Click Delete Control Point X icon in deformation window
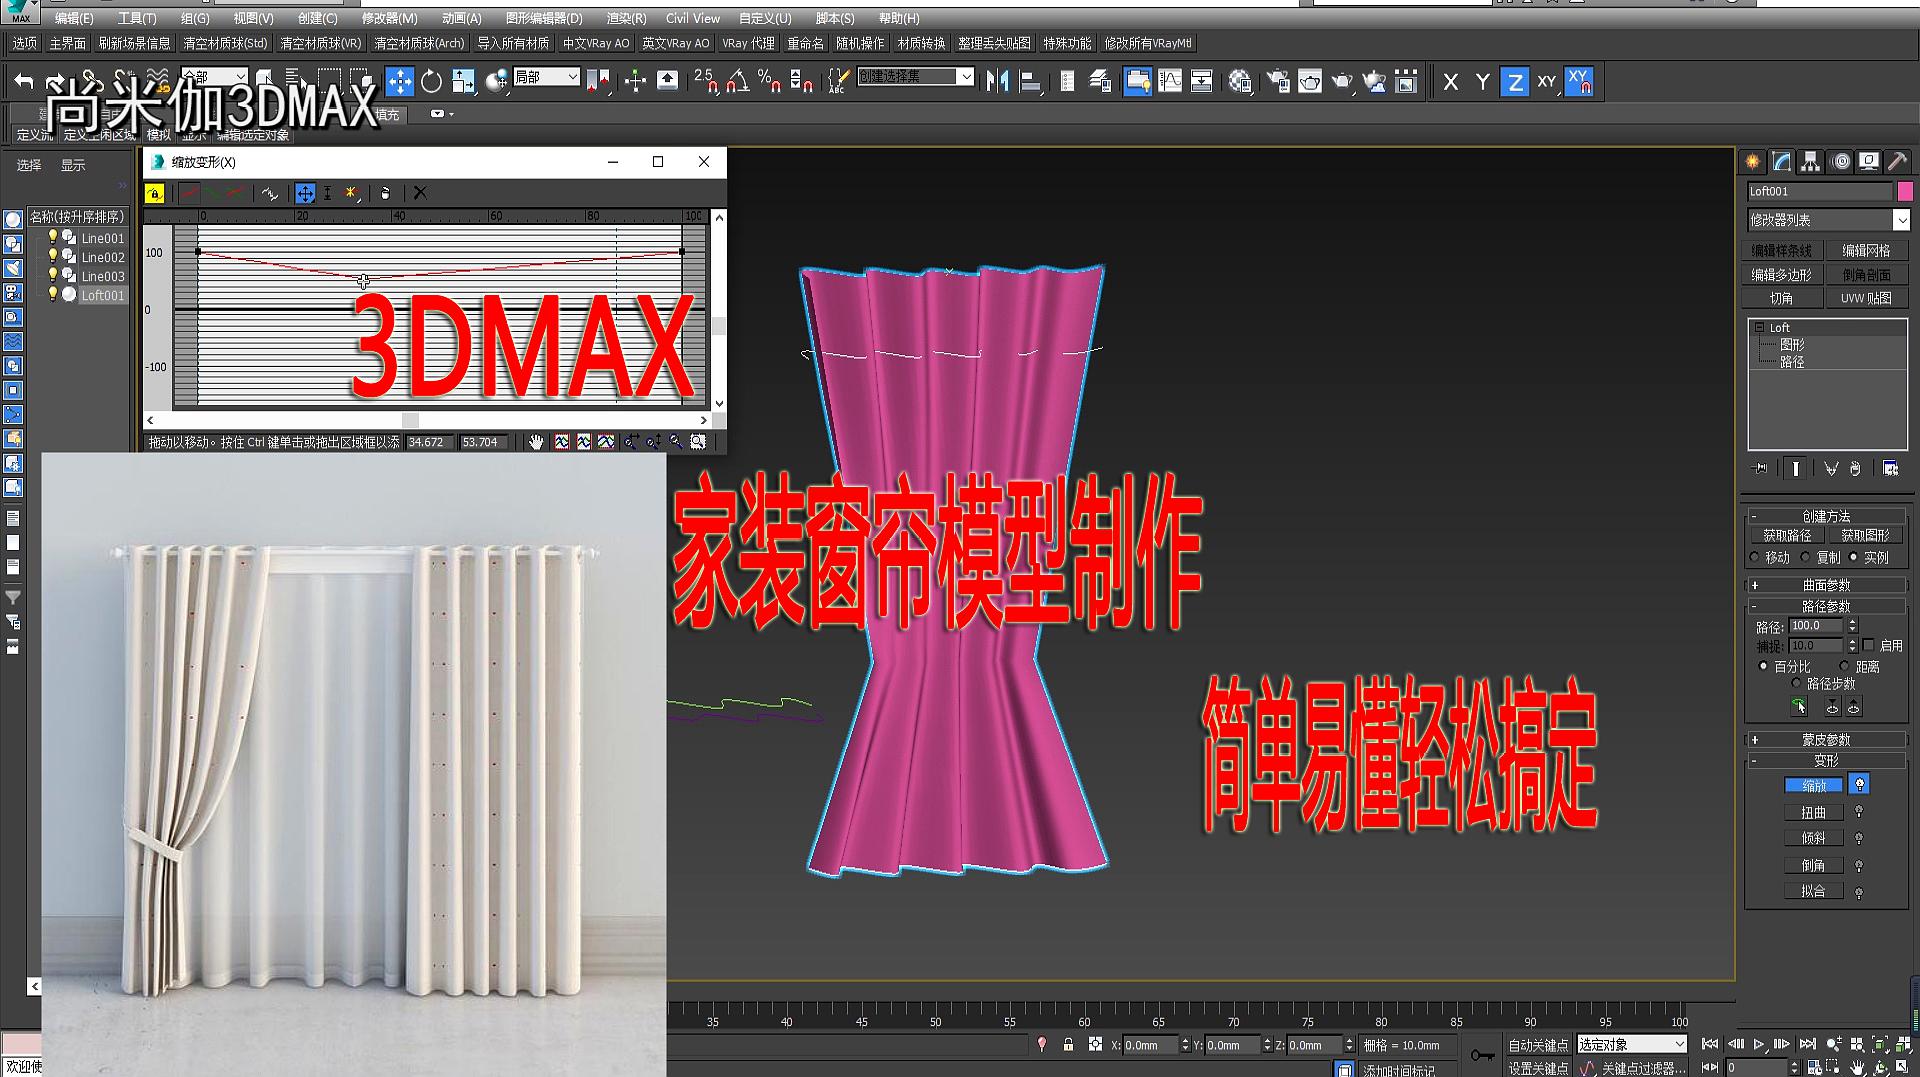1920x1077 pixels. pyautogui.click(x=420, y=193)
